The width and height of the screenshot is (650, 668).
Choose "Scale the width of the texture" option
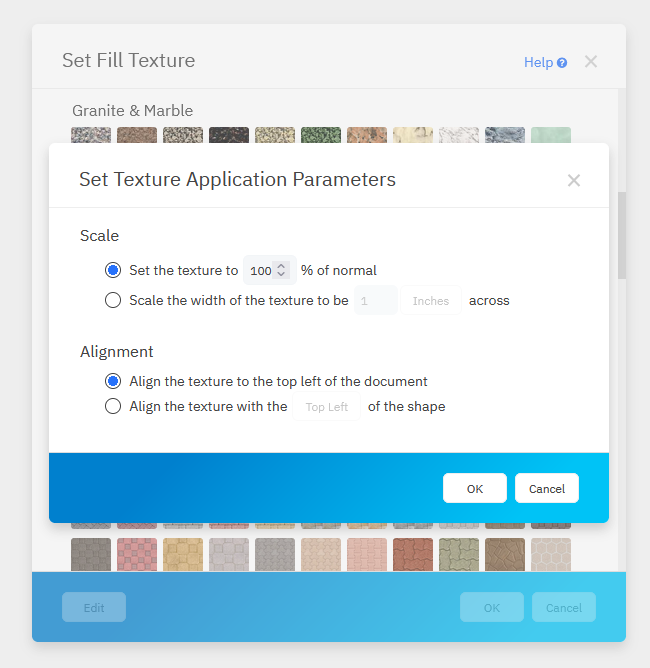[x=113, y=300]
